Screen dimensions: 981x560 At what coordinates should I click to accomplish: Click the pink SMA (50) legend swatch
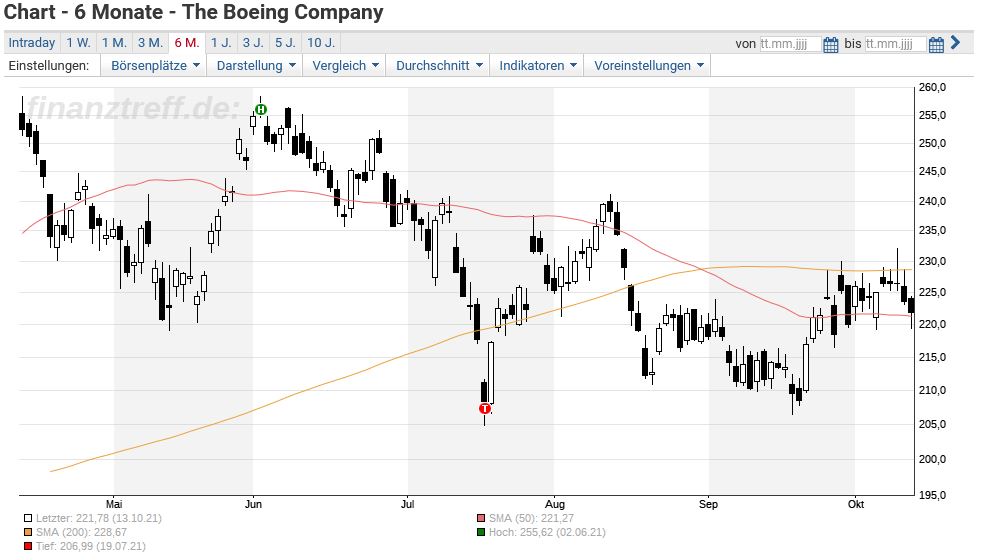[x=480, y=518]
